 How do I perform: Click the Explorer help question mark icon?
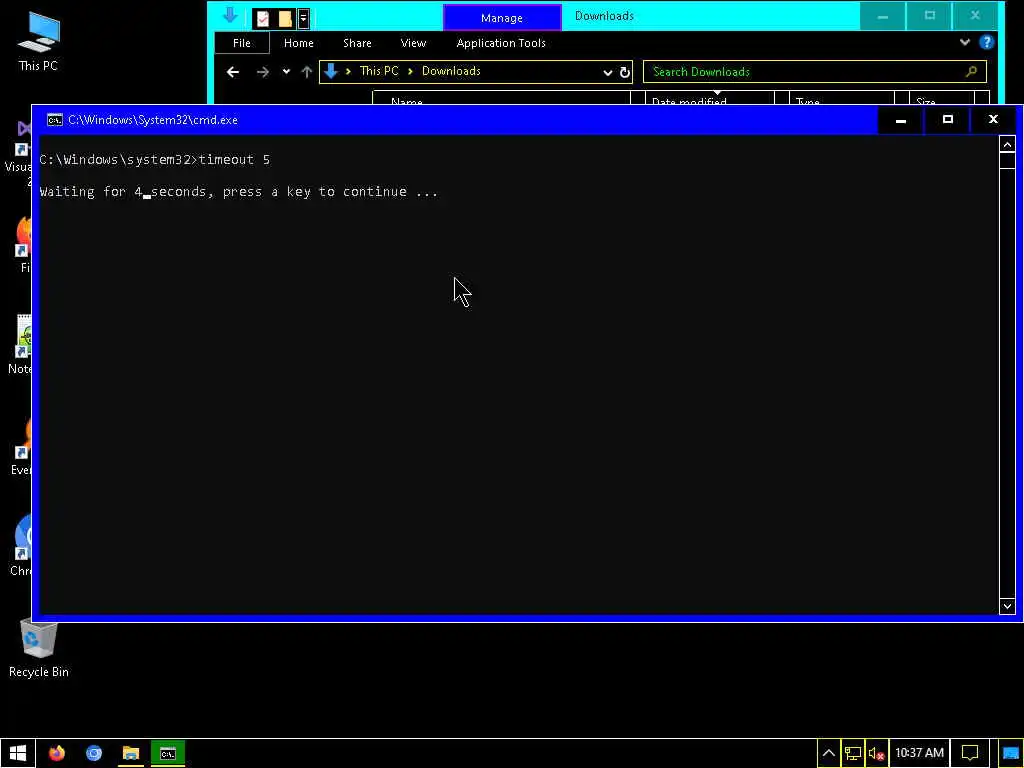986,42
